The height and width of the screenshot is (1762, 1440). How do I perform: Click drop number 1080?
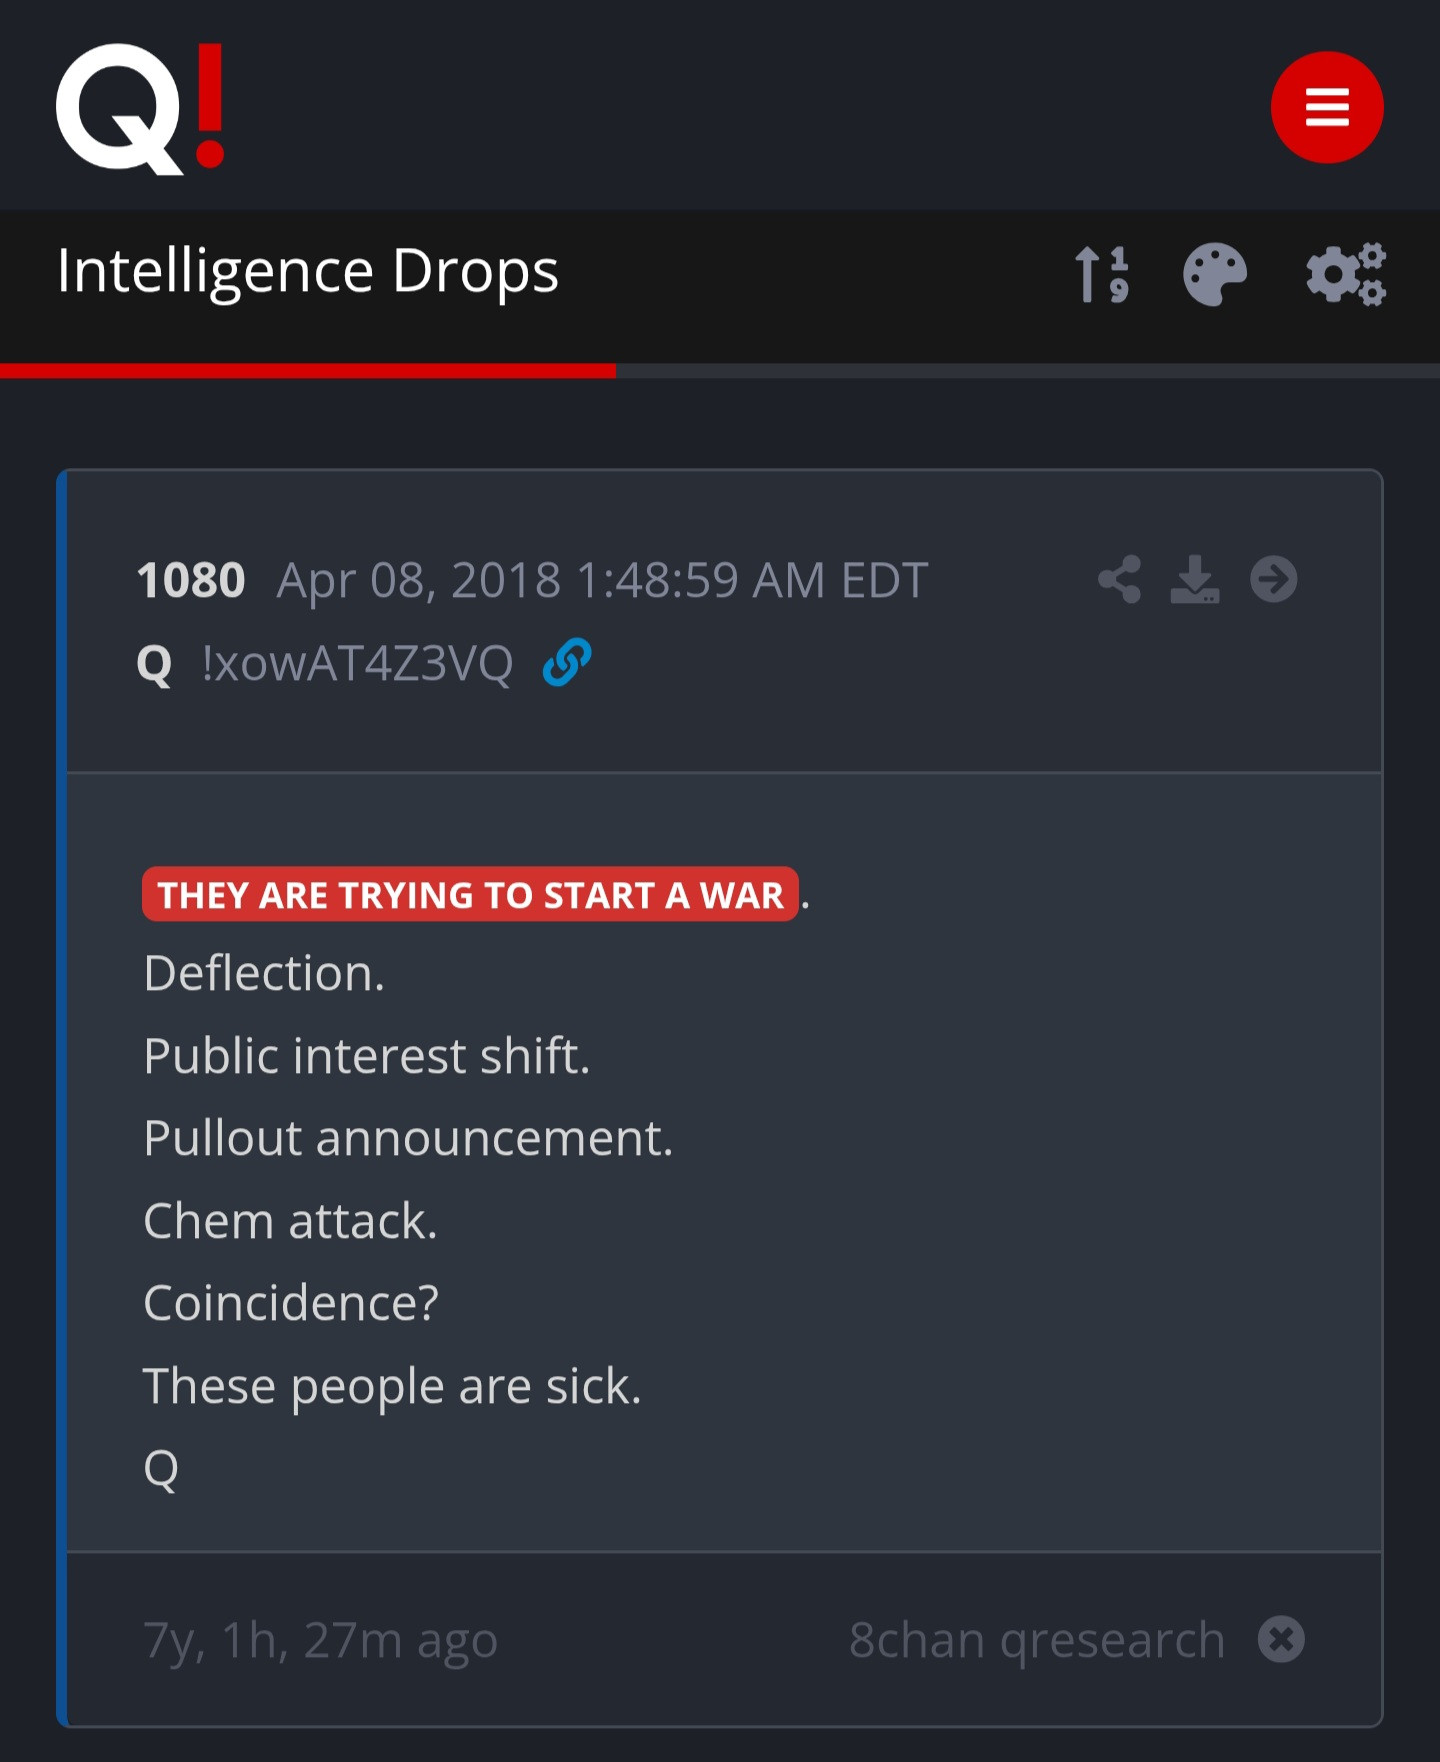(191, 580)
